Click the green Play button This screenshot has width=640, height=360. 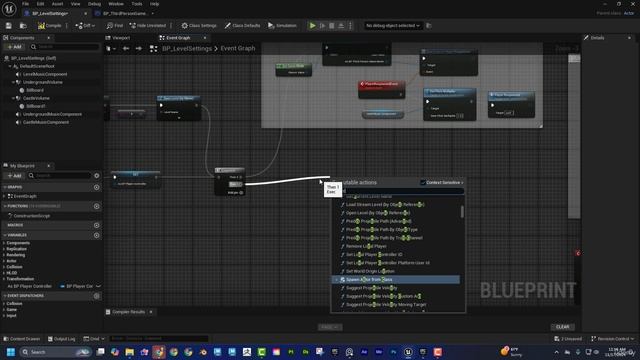[312, 25]
